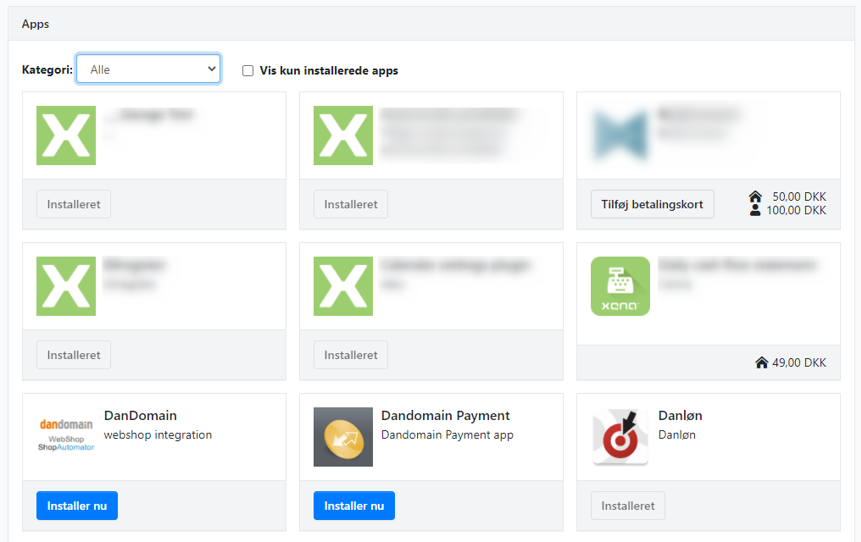The width and height of the screenshot is (861, 542).
Task: Click the 49,00 DKK price label
Action: tap(799, 363)
